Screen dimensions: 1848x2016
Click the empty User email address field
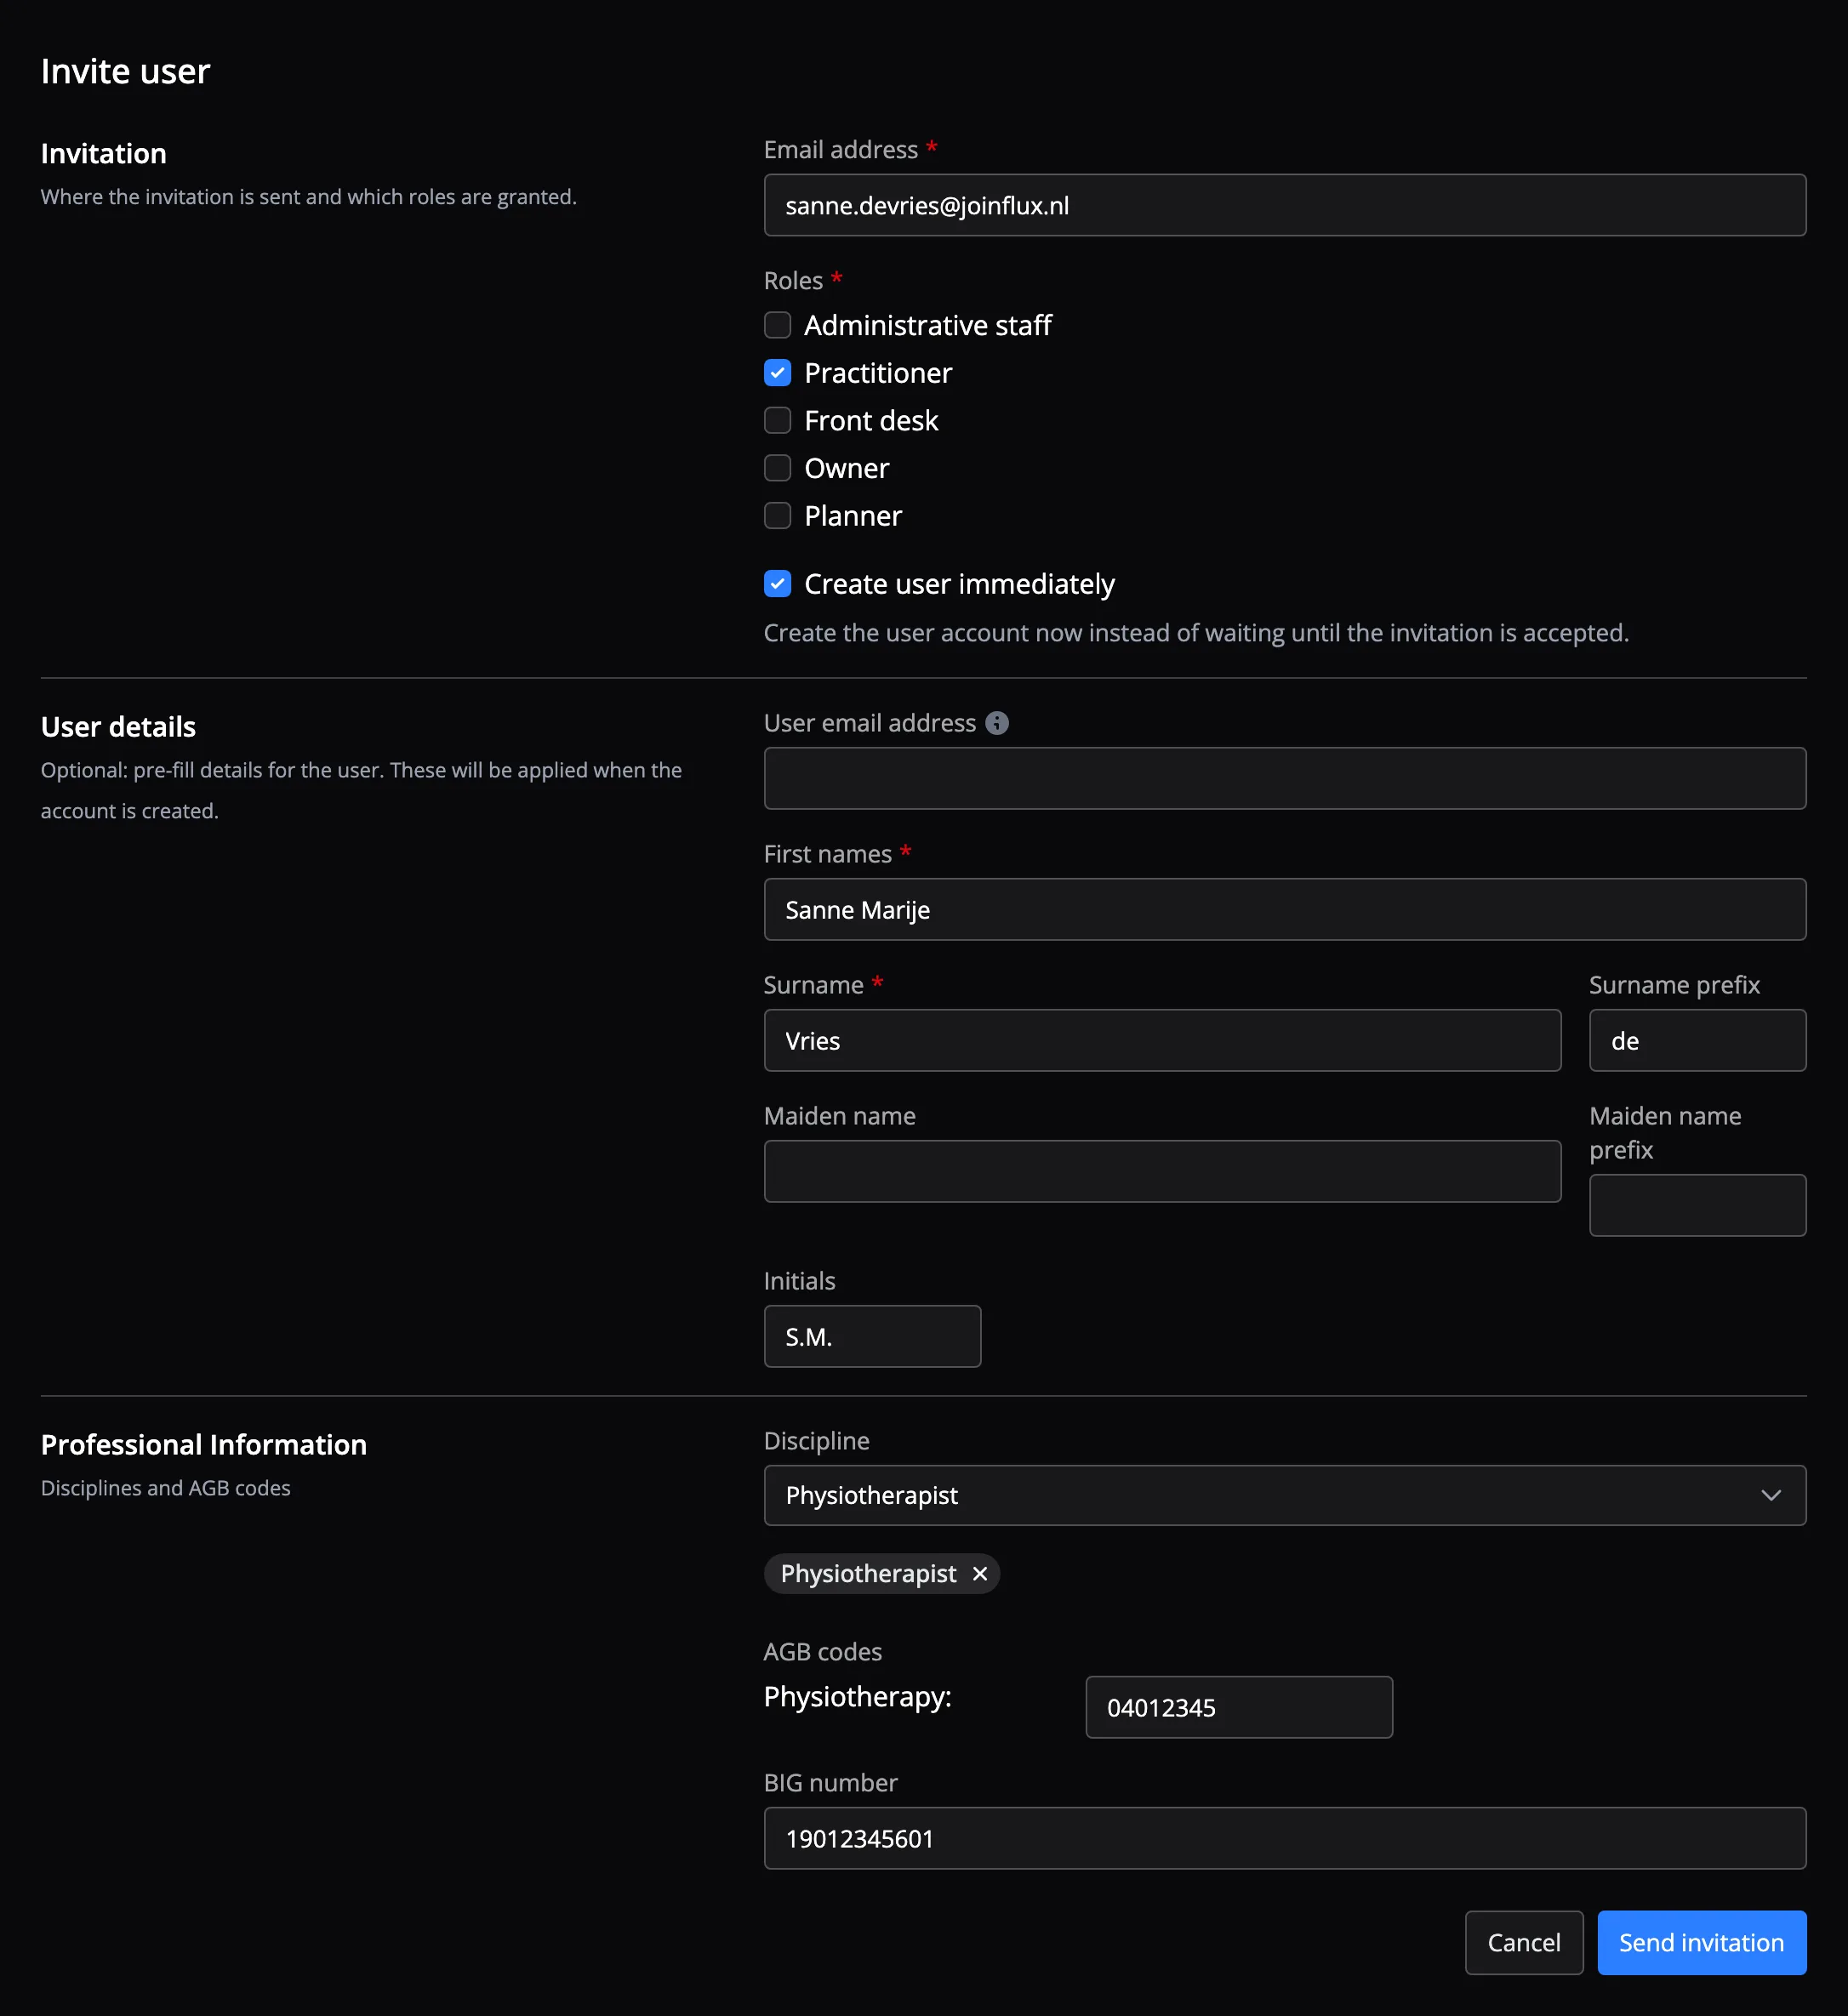[x=1284, y=778]
